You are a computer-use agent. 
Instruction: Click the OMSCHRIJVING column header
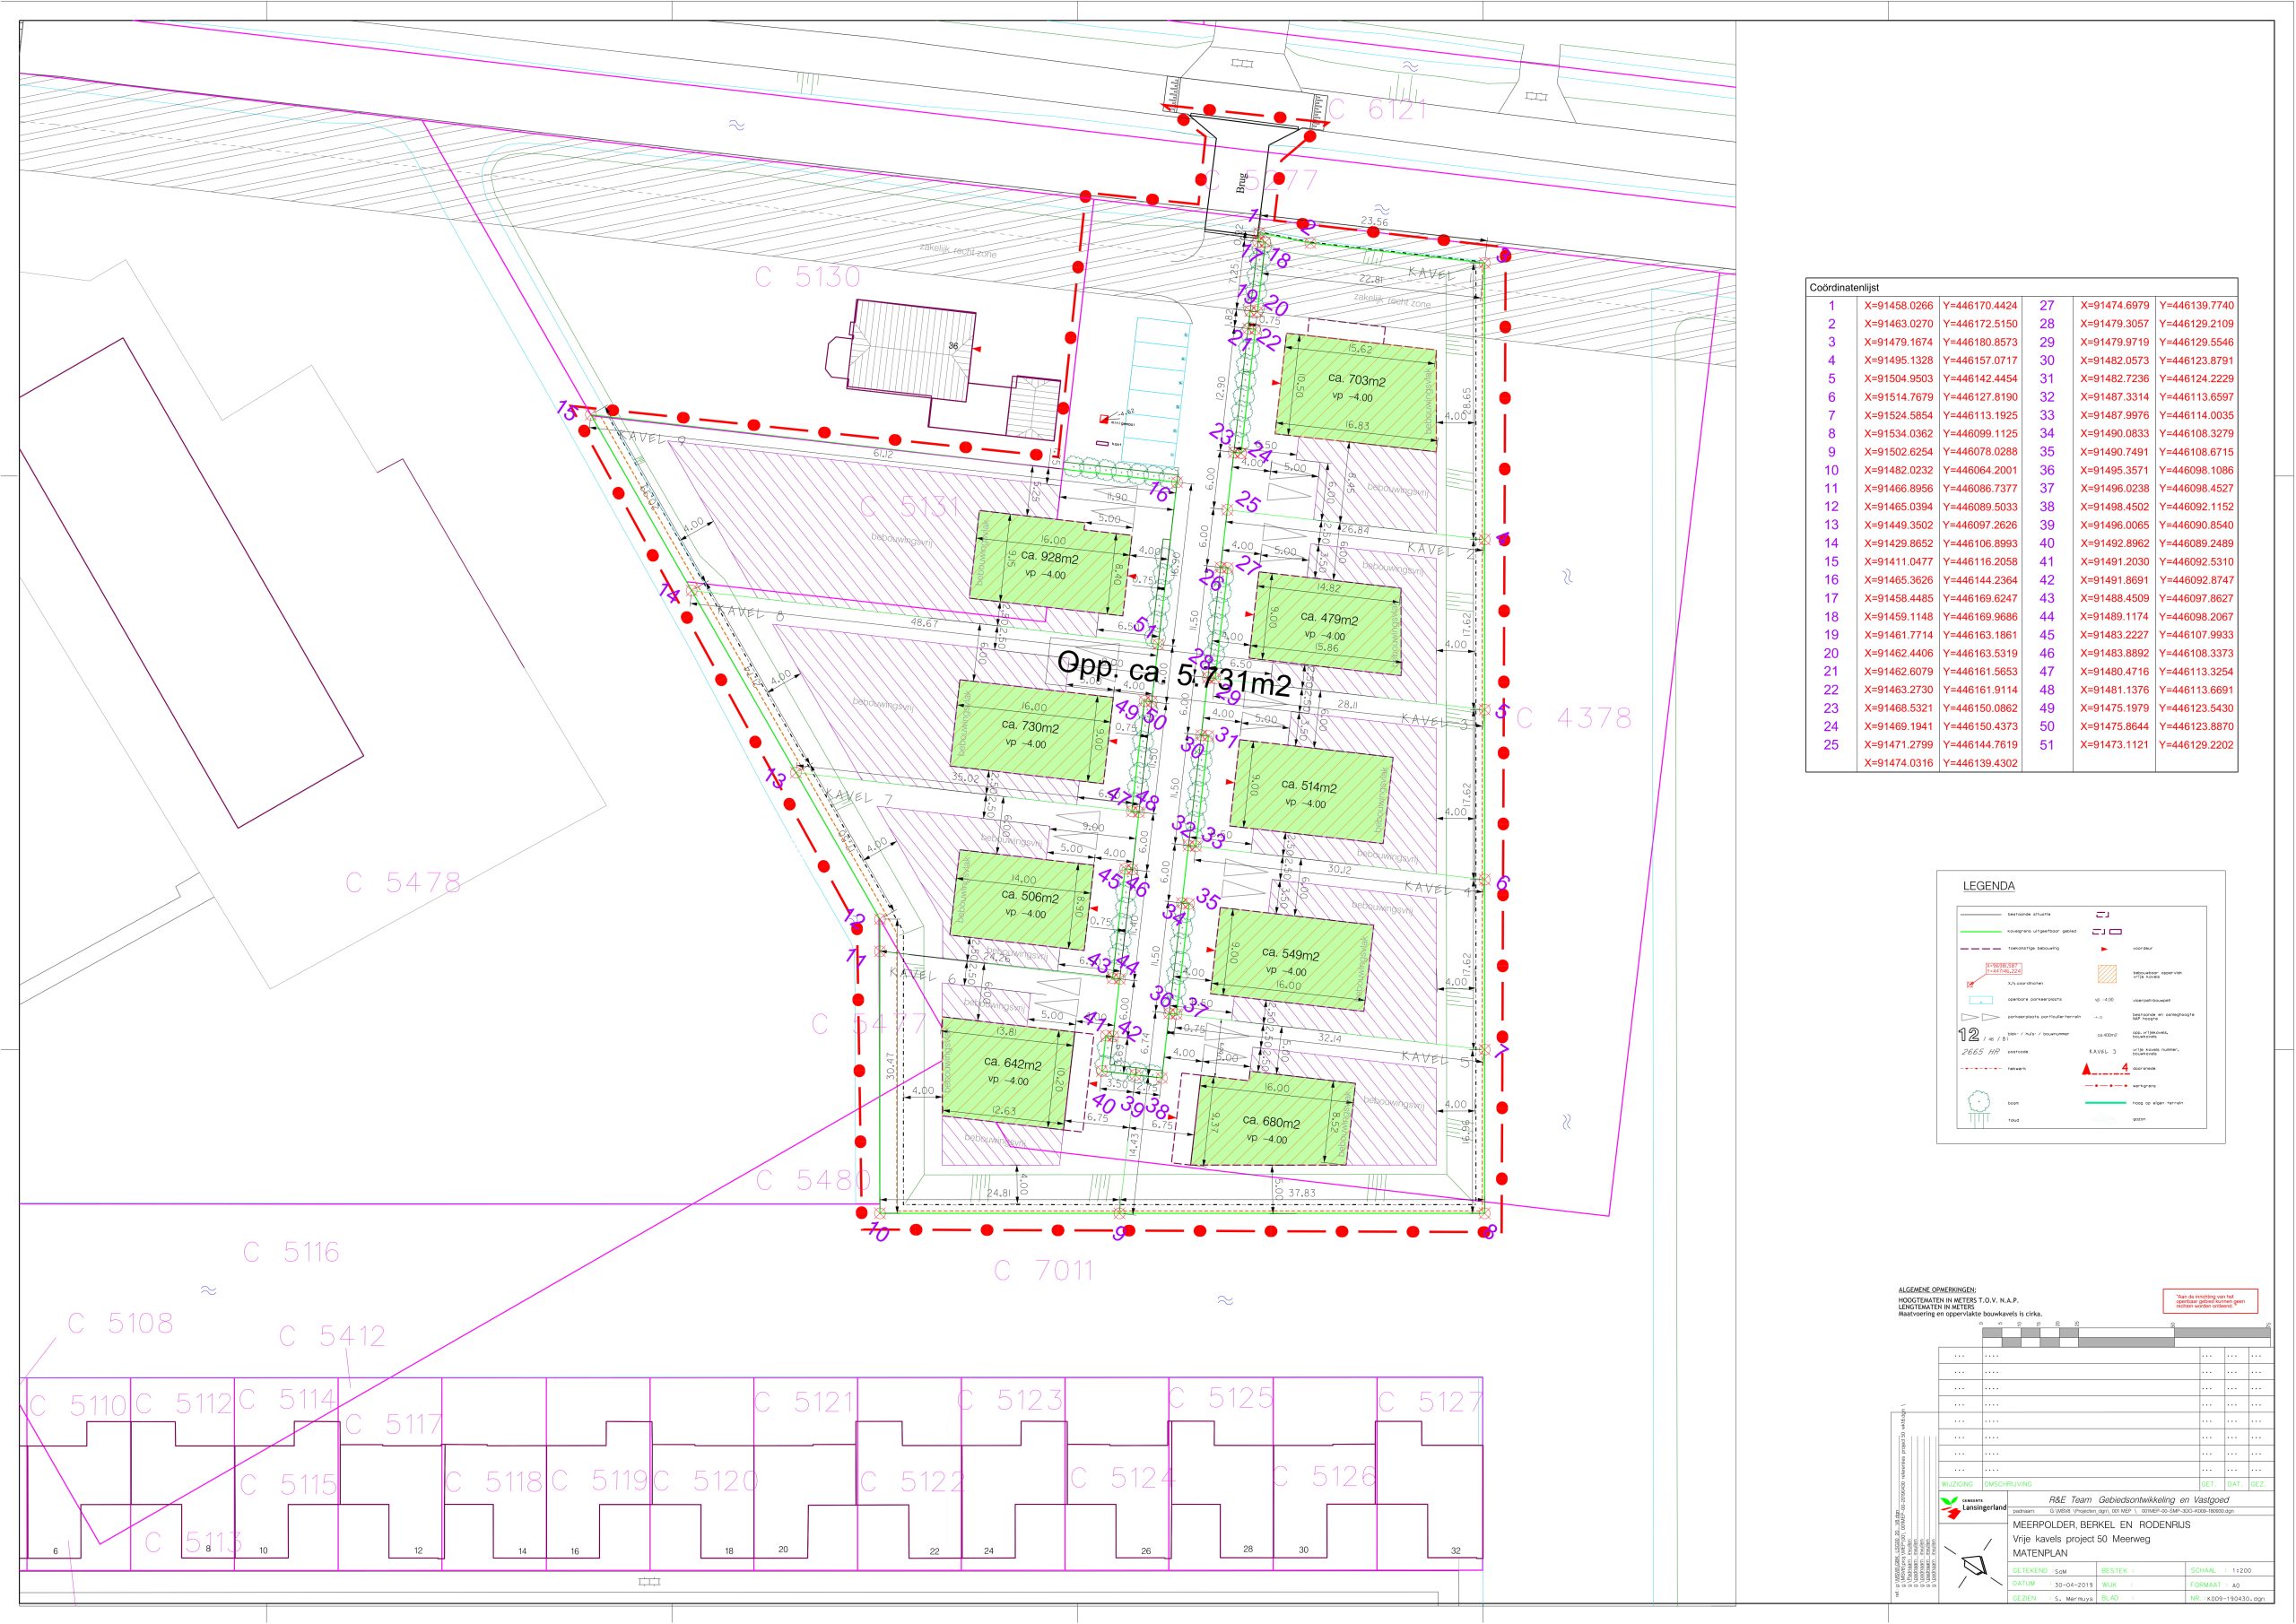coord(2008,1484)
